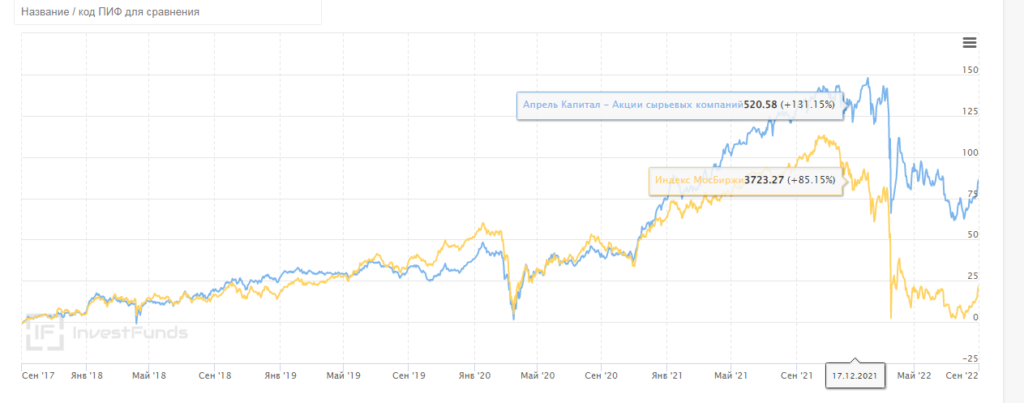
Task: Click the -25 y-axis value
Action: [971, 358]
